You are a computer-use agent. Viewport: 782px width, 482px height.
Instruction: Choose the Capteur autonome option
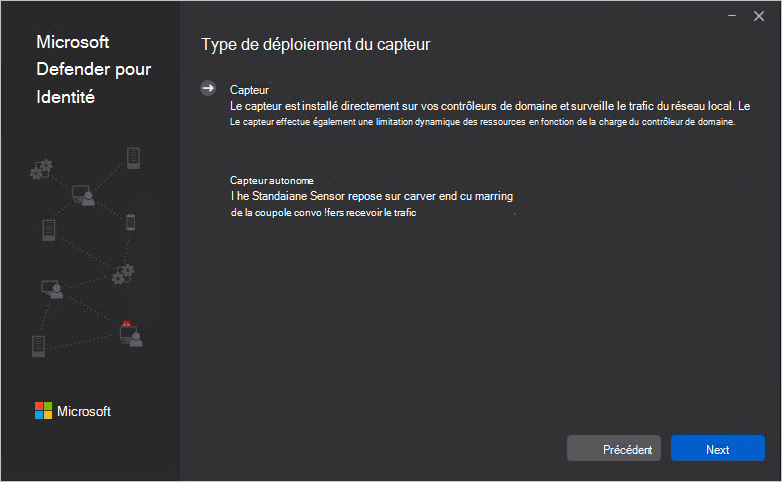pyautogui.click(x=271, y=181)
